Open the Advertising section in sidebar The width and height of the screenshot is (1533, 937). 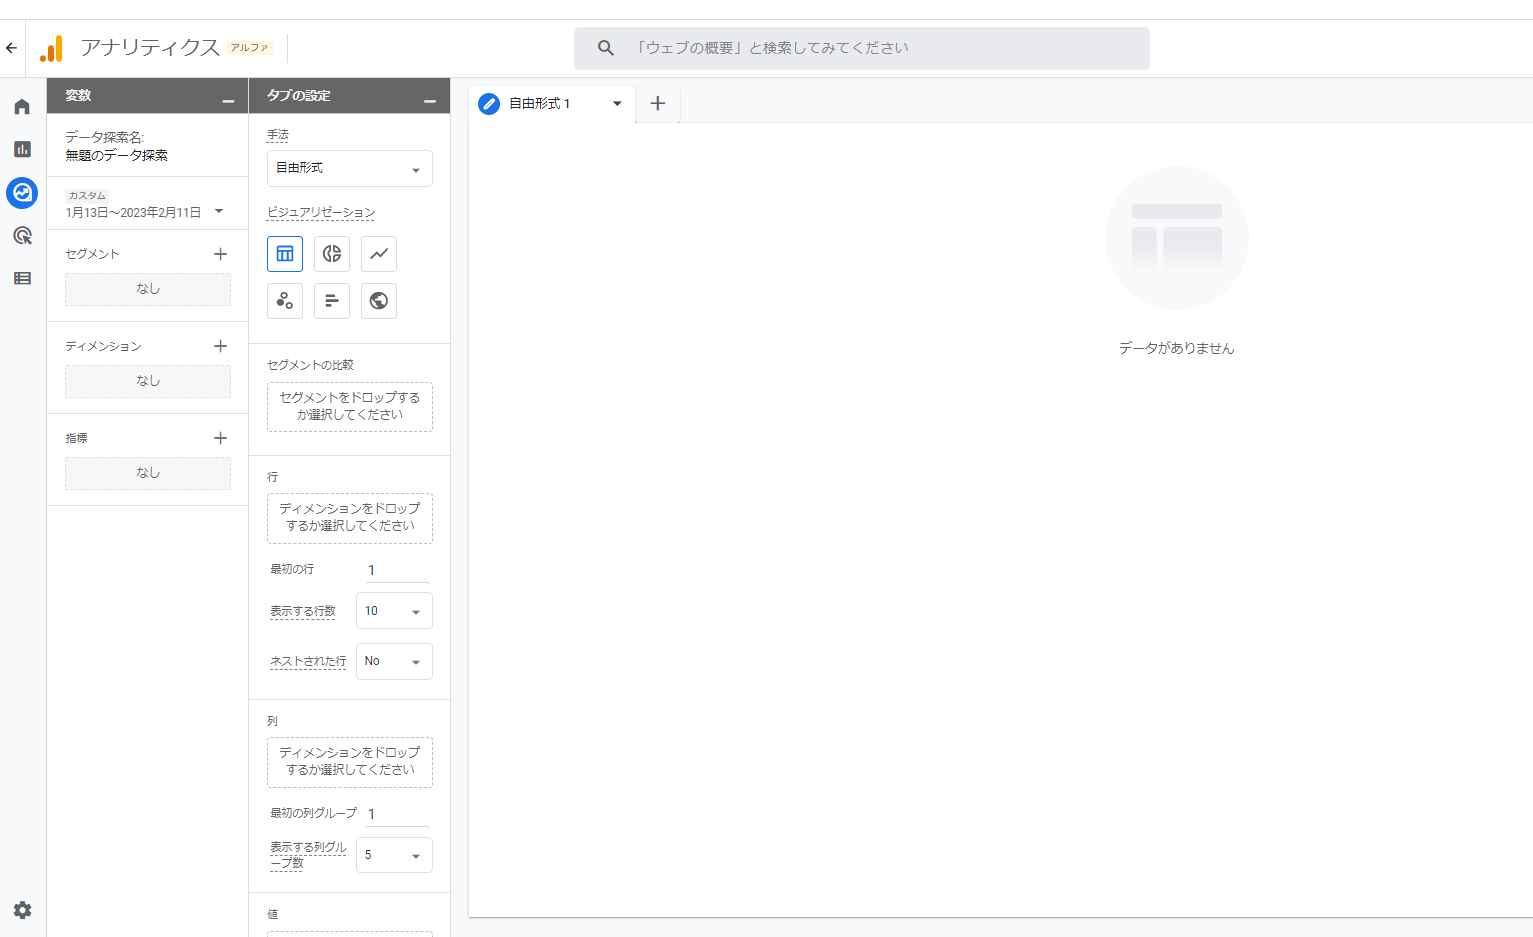[x=22, y=236]
